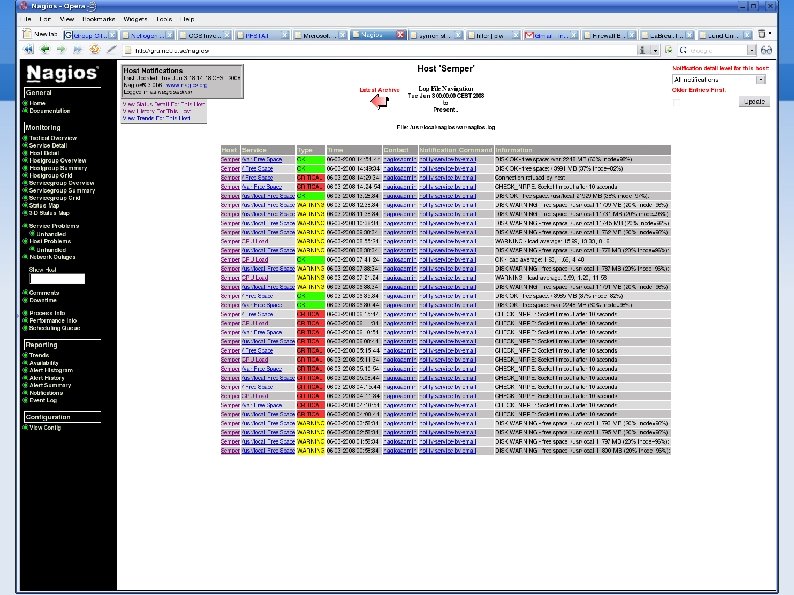Click the Service column header
794x595 pixels.
pos(268,150)
